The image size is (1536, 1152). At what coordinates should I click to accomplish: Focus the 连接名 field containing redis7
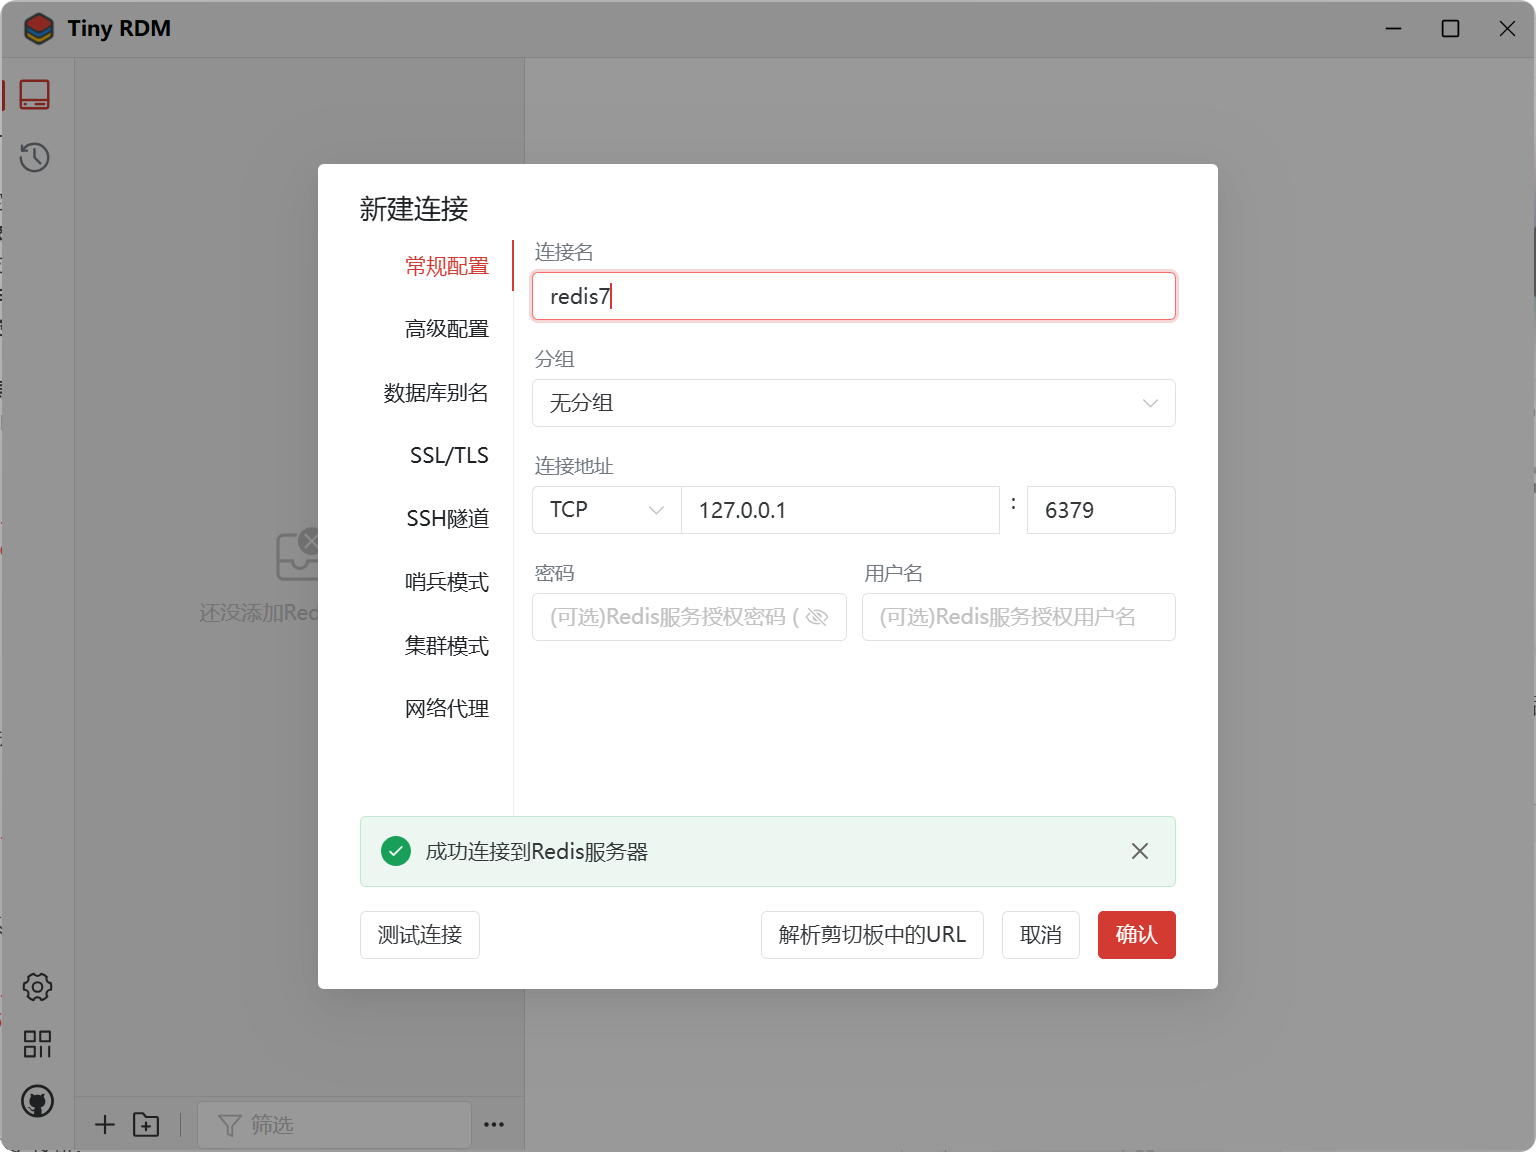854,296
